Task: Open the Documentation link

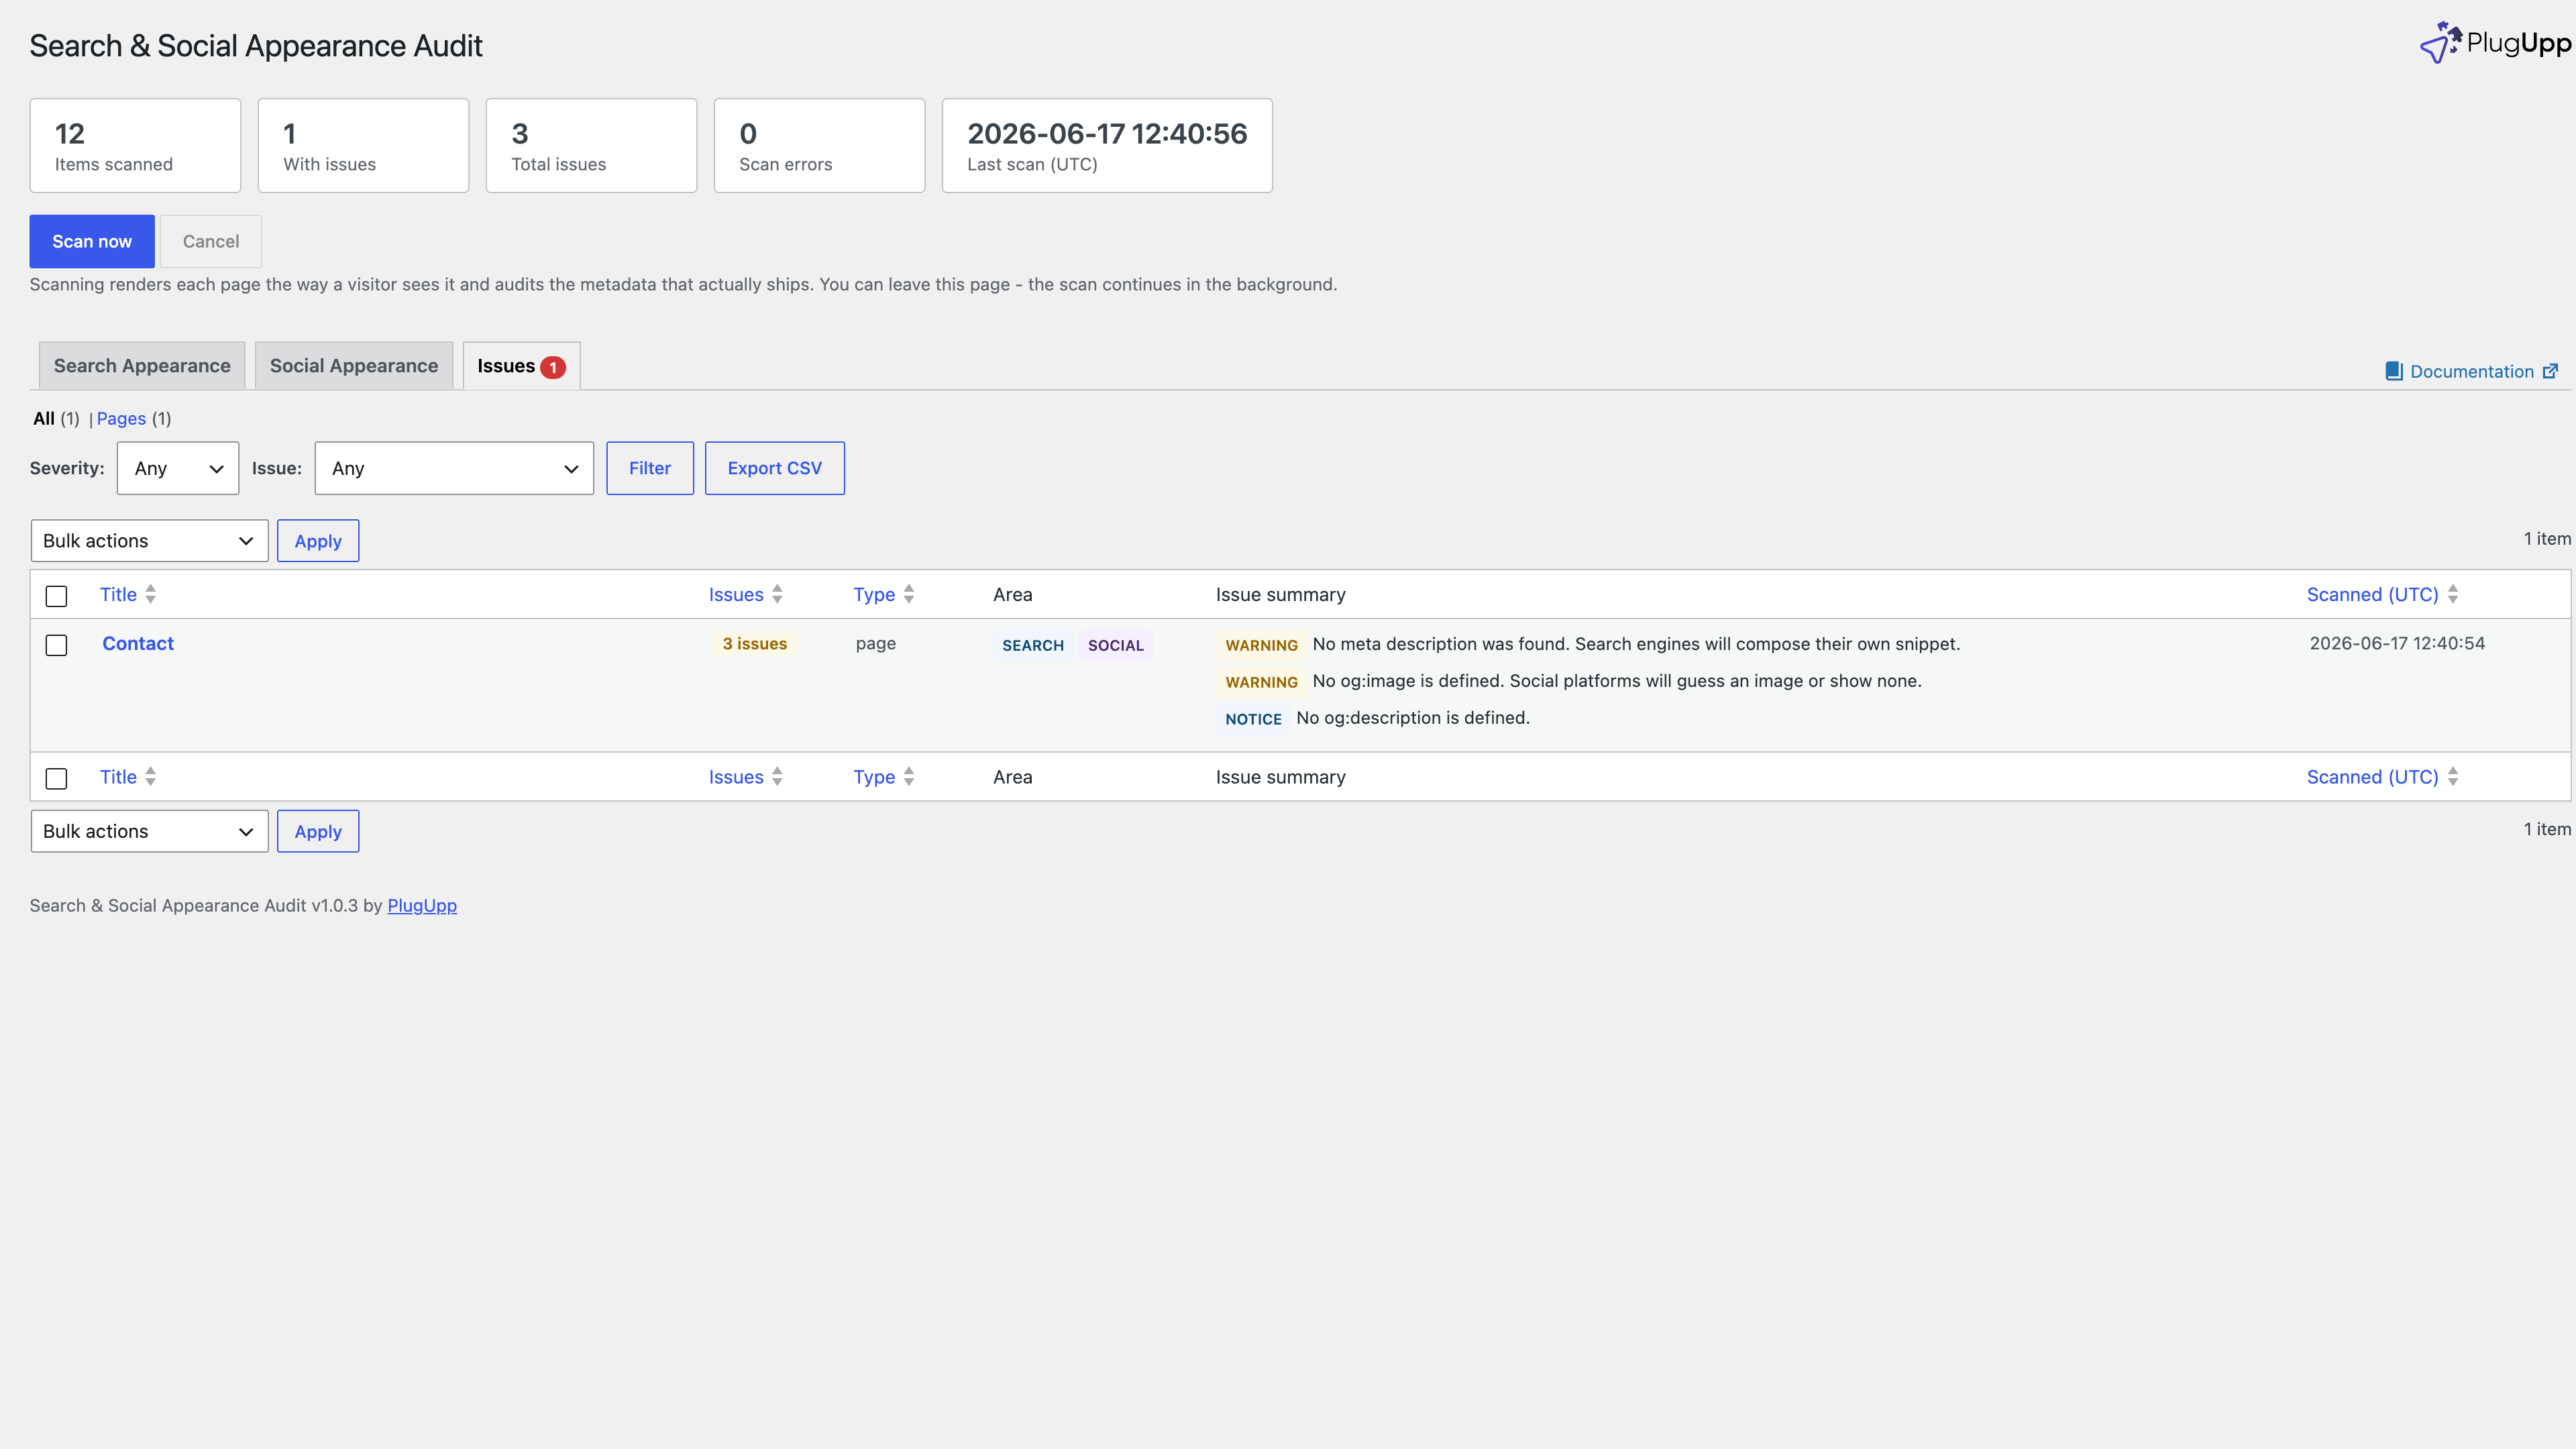Action: (2472, 371)
